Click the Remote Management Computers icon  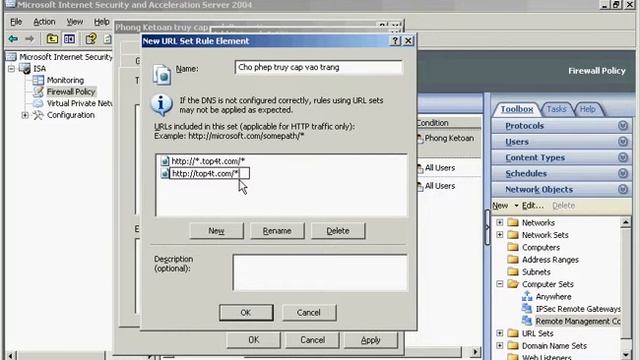point(527,321)
